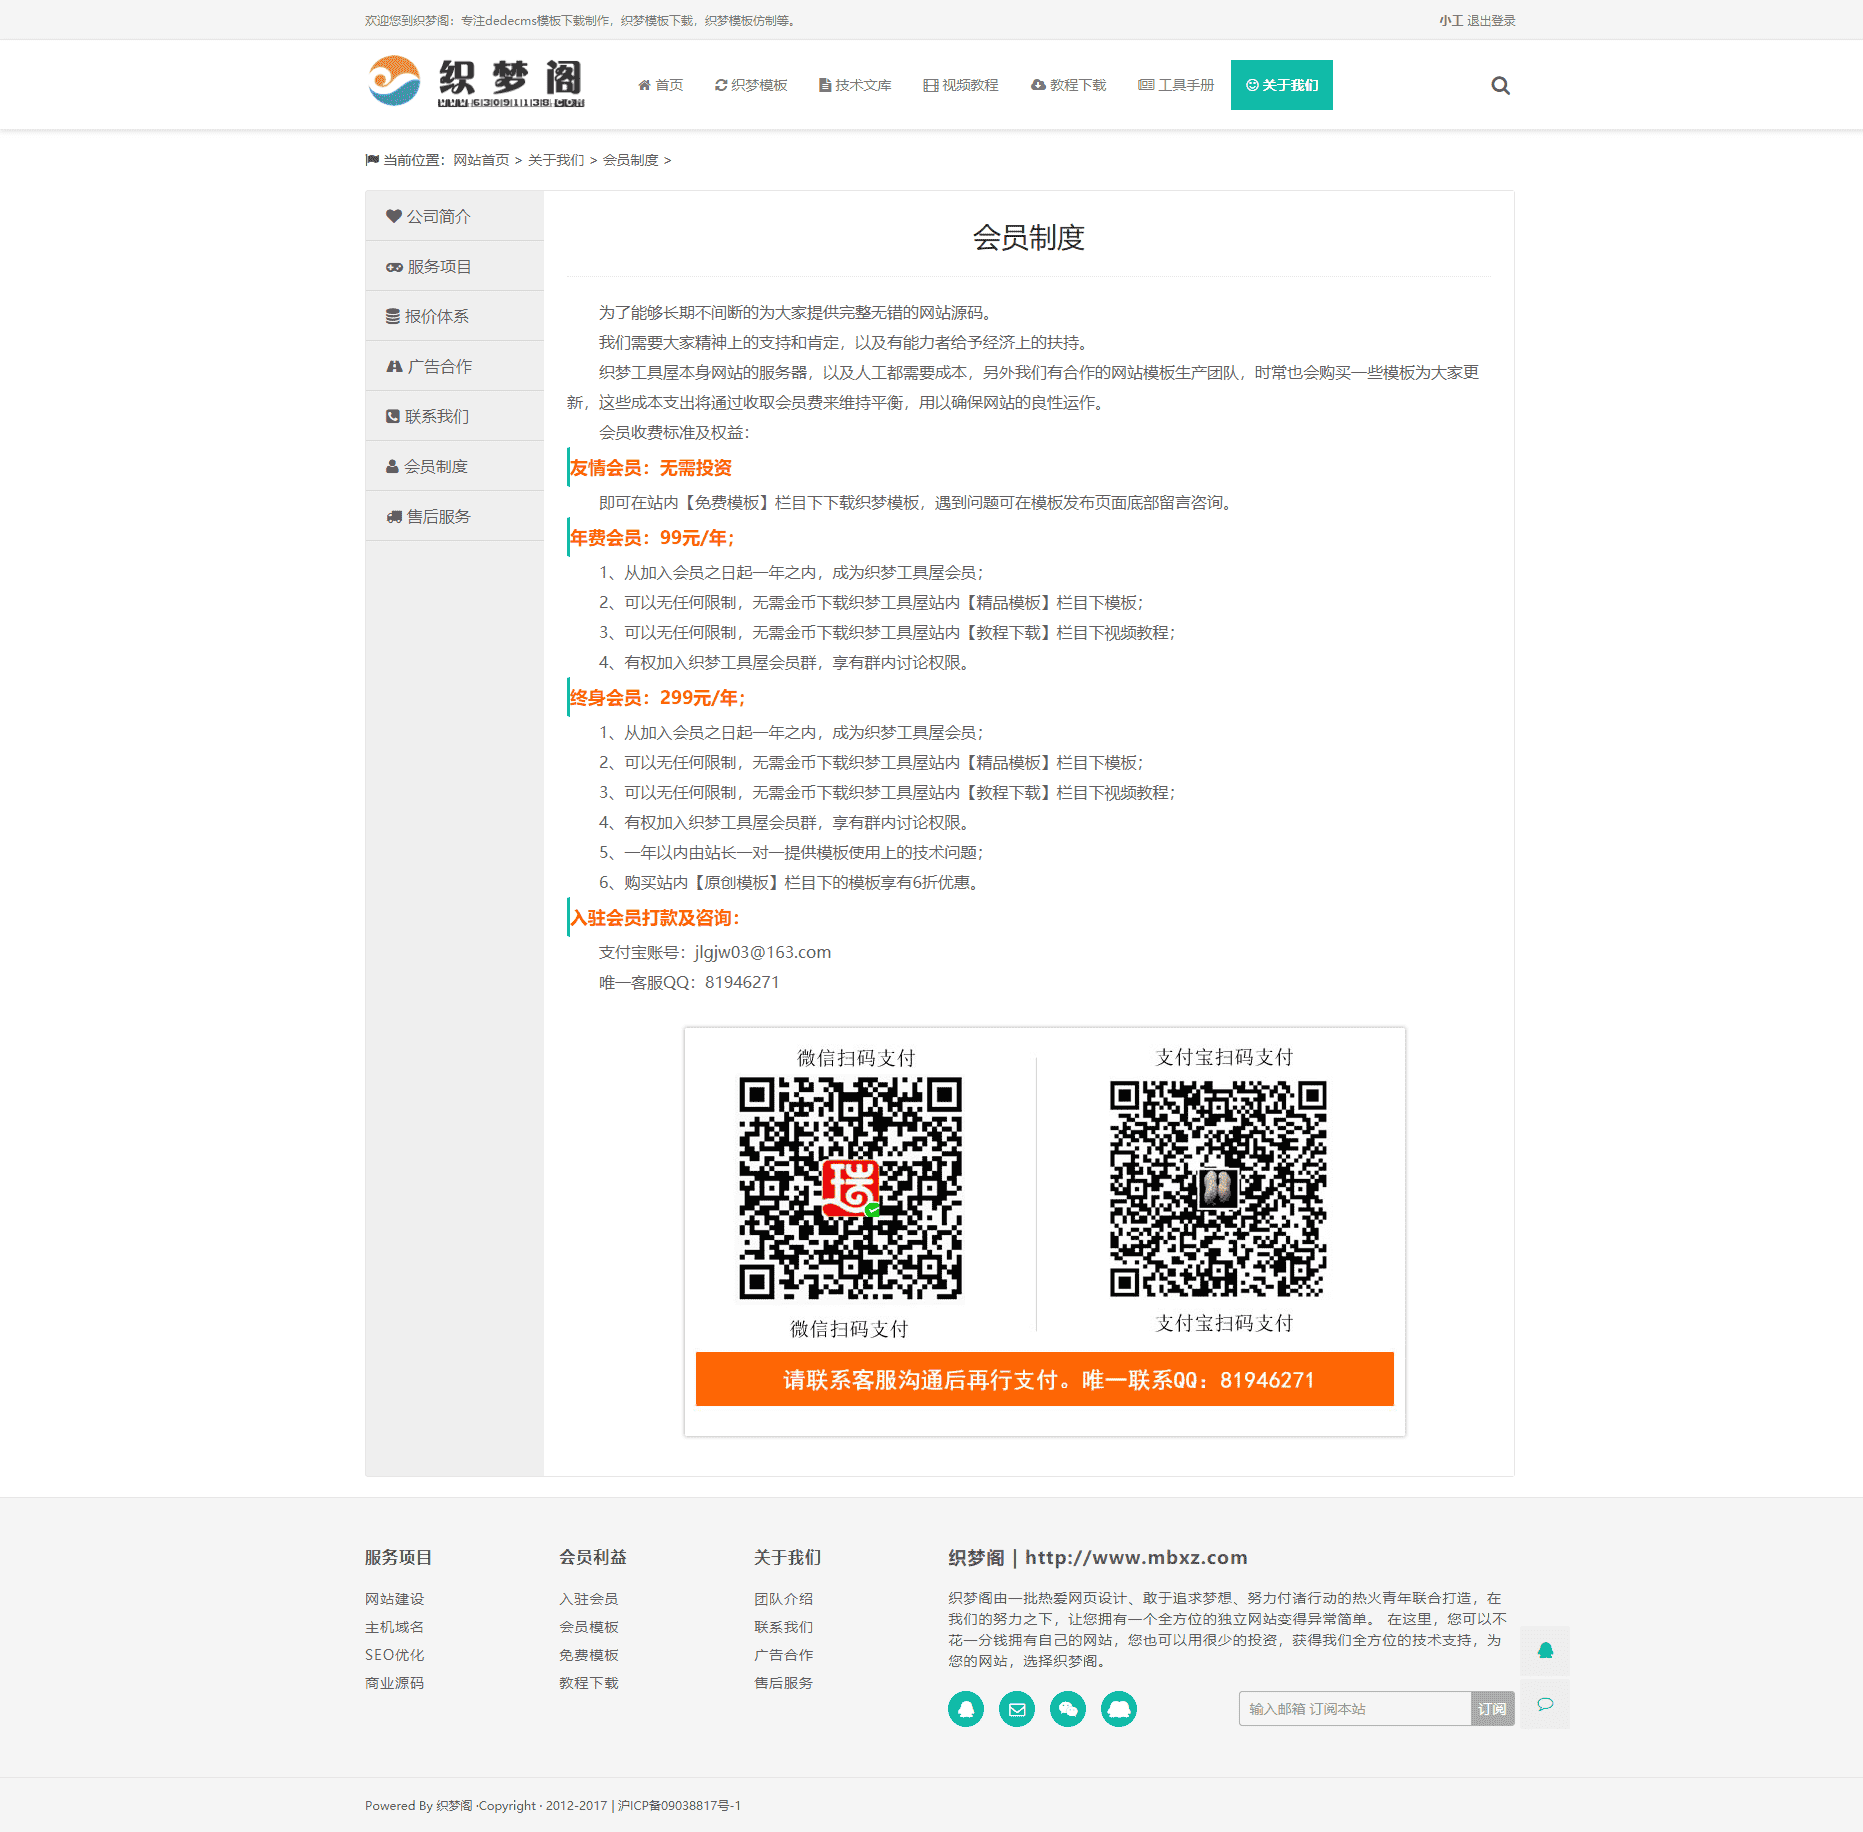Image resolution: width=1863 pixels, height=1832 pixels.
Task: Click the 订阅 subscribe button
Action: coord(1493,1709)
